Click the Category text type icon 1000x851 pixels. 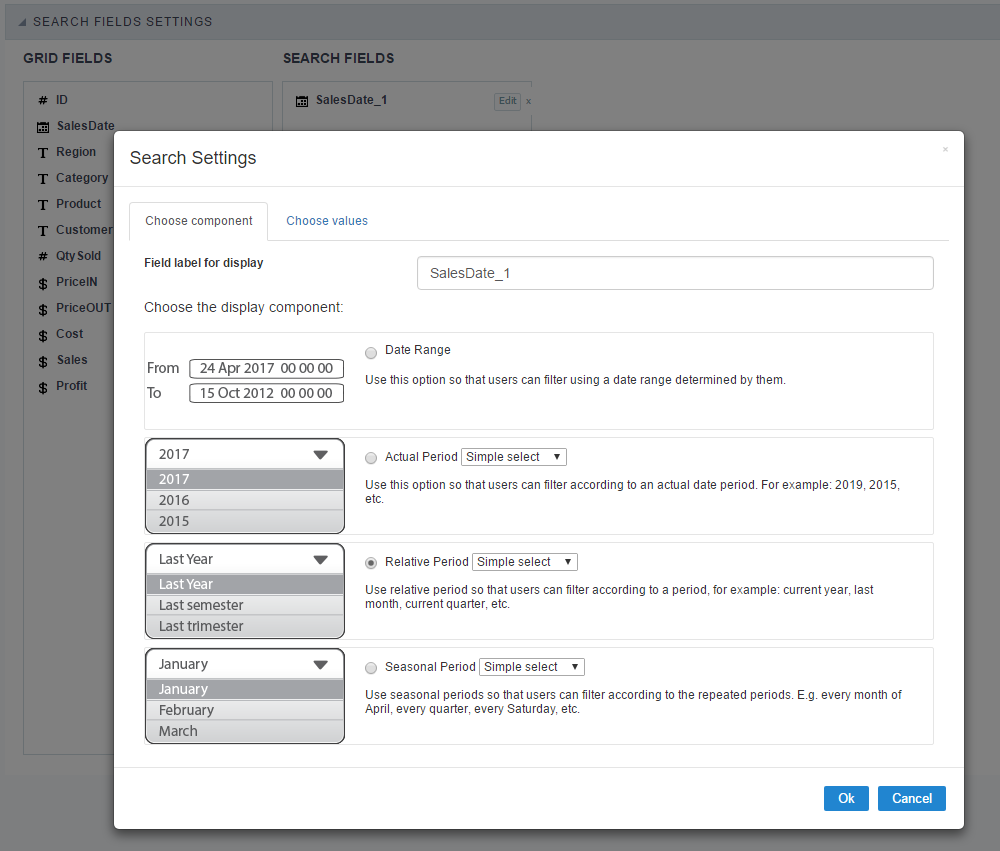[43, 179]
